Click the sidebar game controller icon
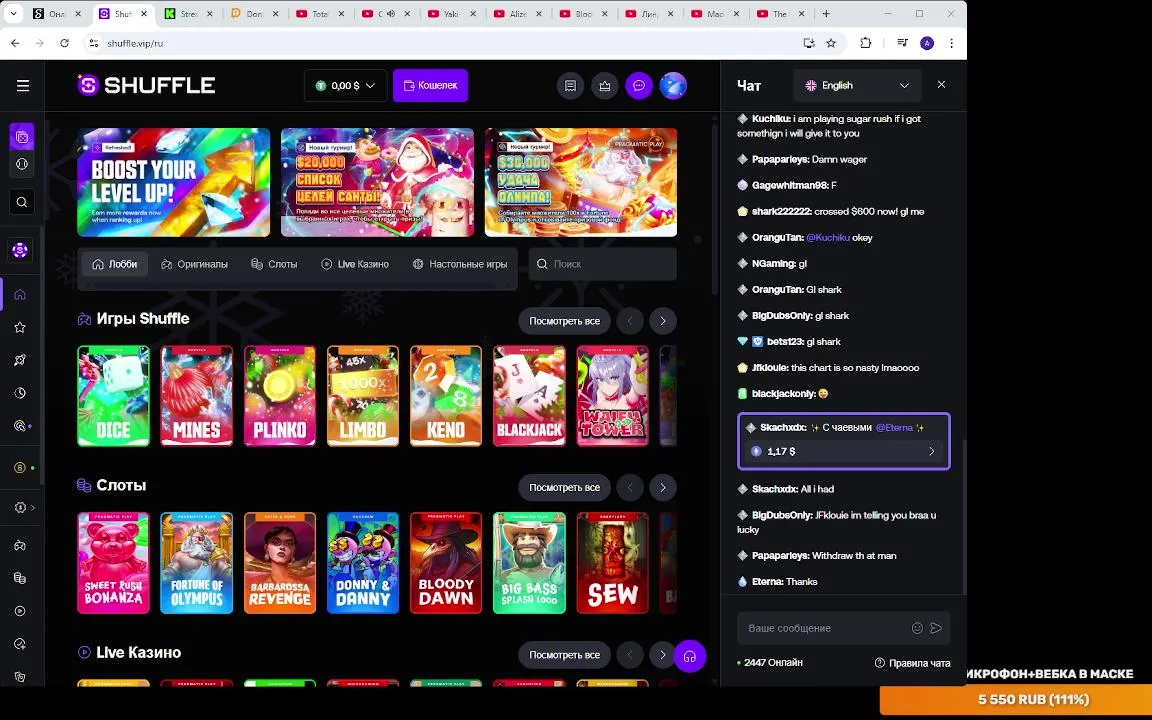The height and width of the screenshot is (720, 1152). [20, 545]
